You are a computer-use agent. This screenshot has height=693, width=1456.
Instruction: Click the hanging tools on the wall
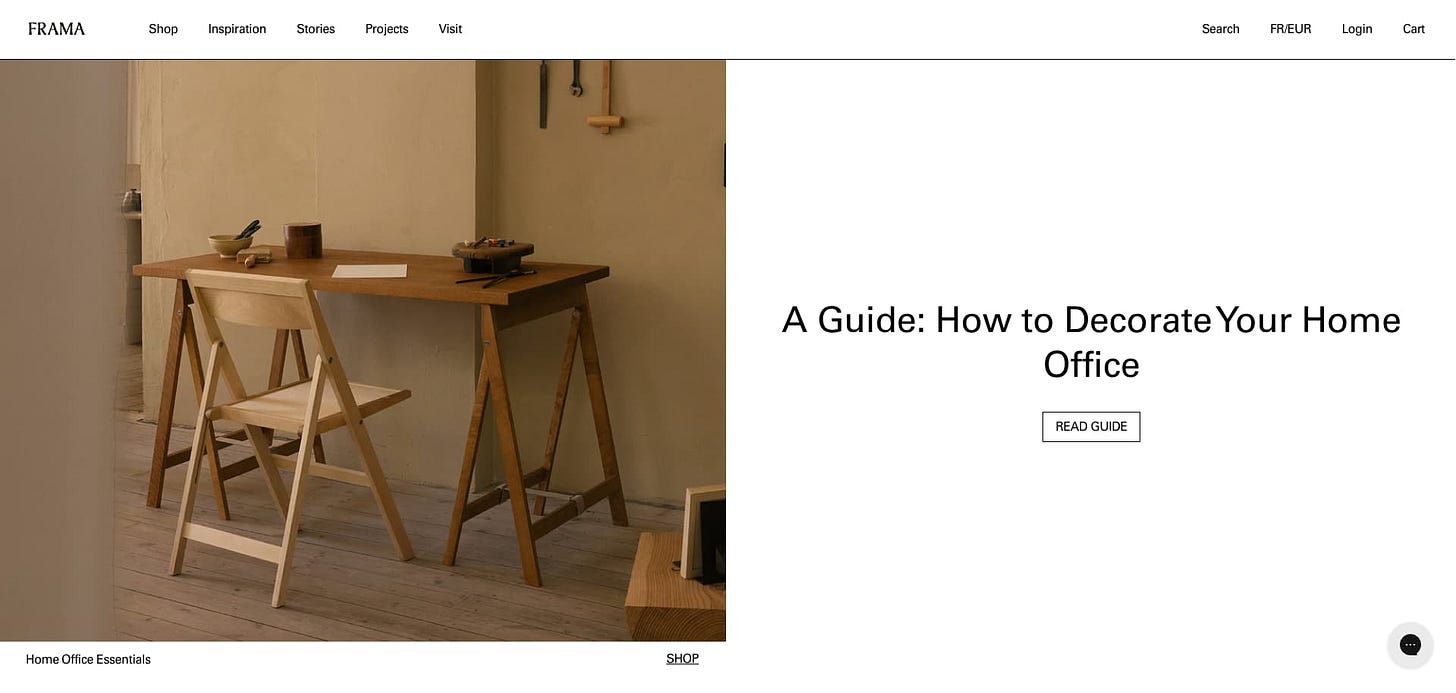point(580,93)
